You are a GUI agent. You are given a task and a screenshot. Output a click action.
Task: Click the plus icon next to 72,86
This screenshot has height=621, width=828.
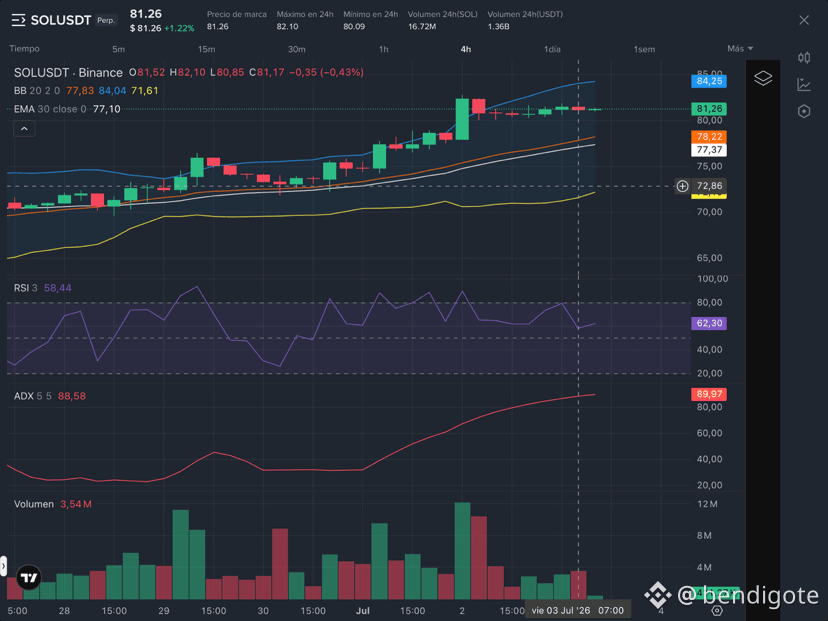click(x=682, y=186)
